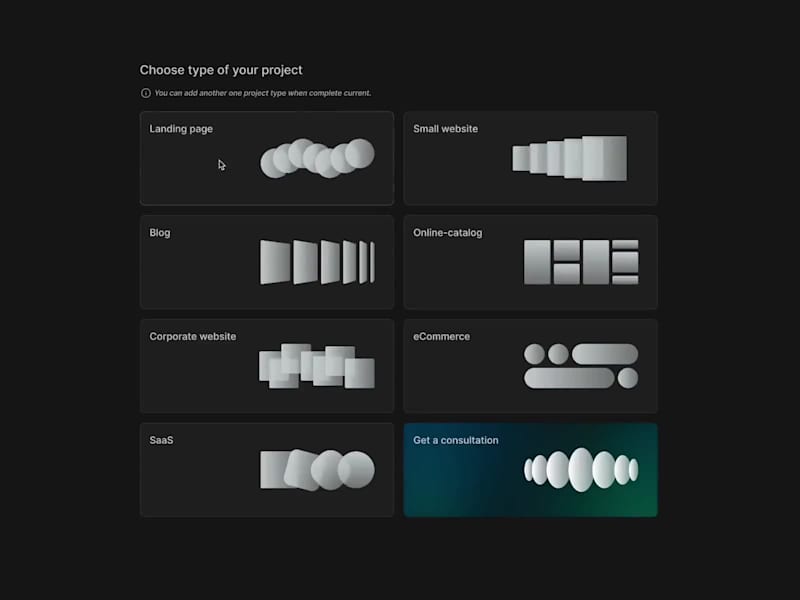Click the grid layout graphic on Online-catalog card
The image size is (800, 600).
point(580,261)
